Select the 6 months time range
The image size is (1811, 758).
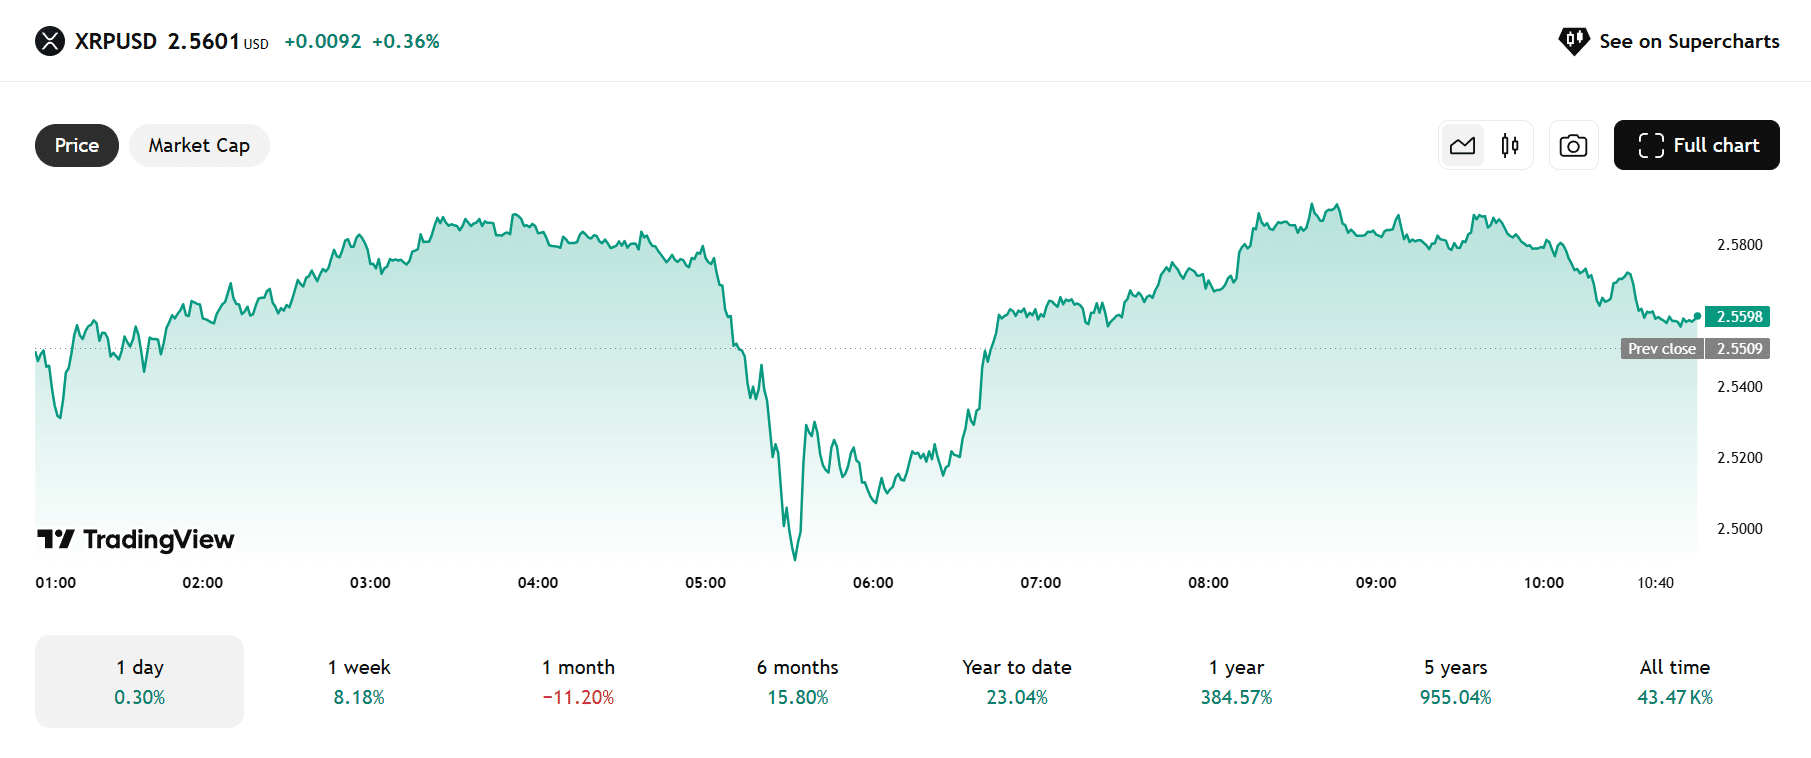point(797,681)
